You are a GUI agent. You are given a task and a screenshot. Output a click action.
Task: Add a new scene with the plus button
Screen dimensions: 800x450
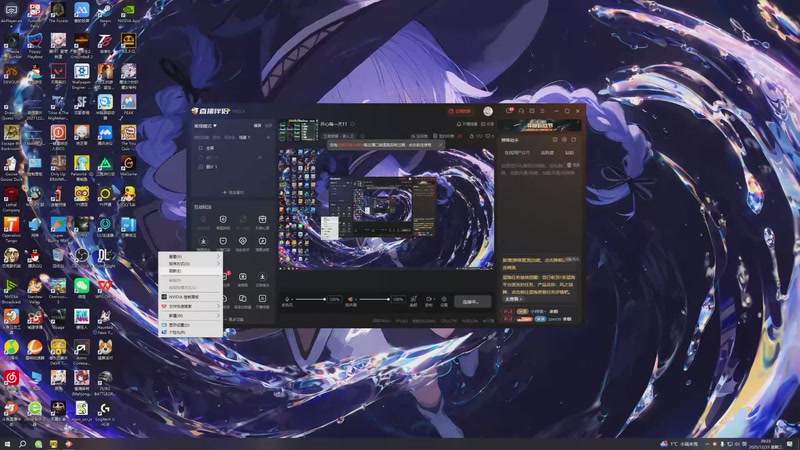coord(268,137)
